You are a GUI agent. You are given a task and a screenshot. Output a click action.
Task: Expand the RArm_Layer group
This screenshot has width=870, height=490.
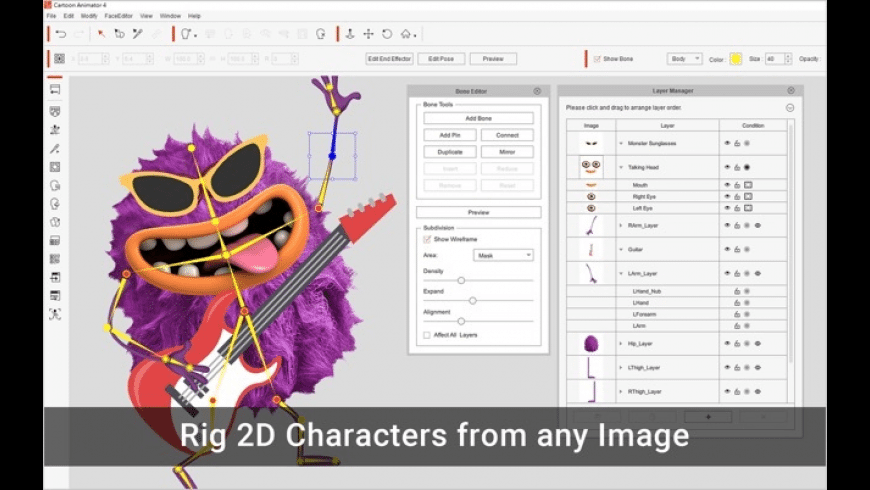[x=621, y=225]
